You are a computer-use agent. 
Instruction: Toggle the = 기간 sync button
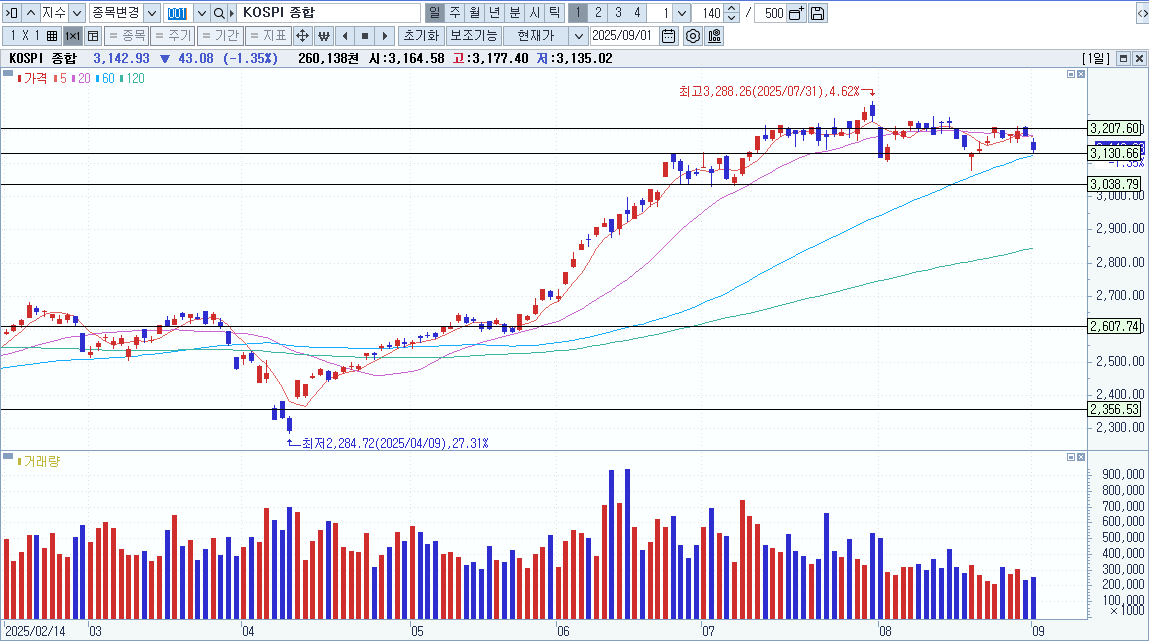[220, 35]
